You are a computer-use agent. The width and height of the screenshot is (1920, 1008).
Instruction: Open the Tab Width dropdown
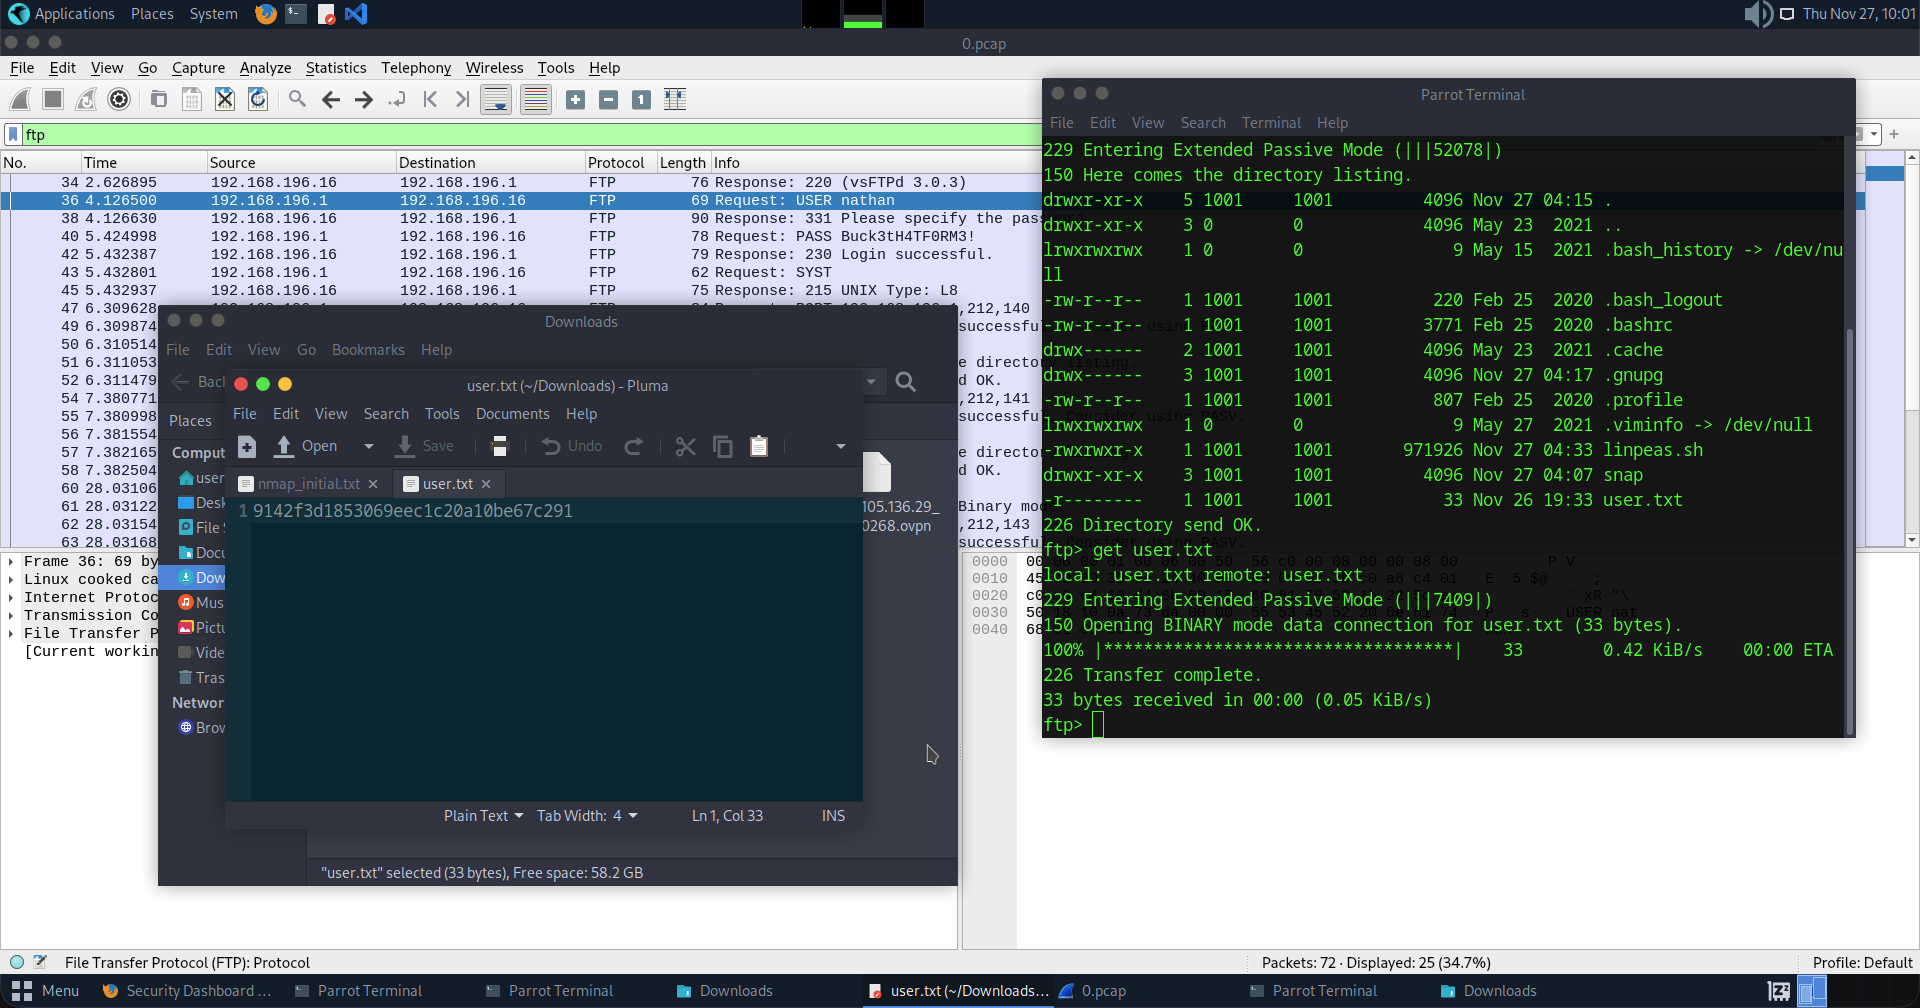(587, 816)
